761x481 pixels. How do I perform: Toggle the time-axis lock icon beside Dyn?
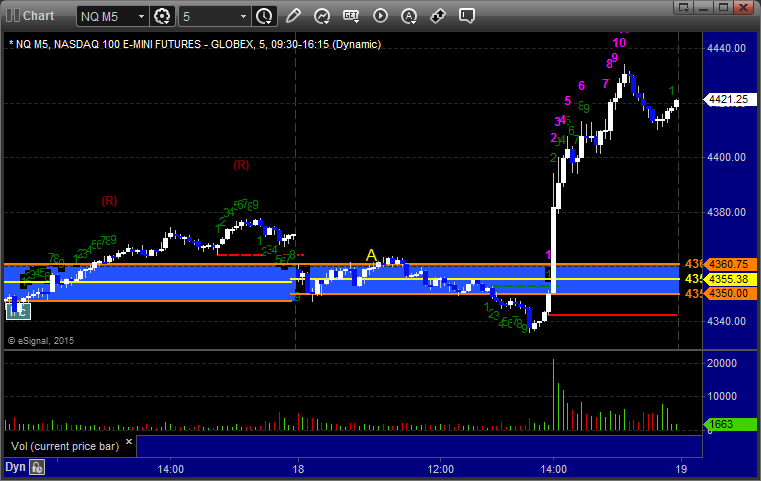click(x=37, y=467)
